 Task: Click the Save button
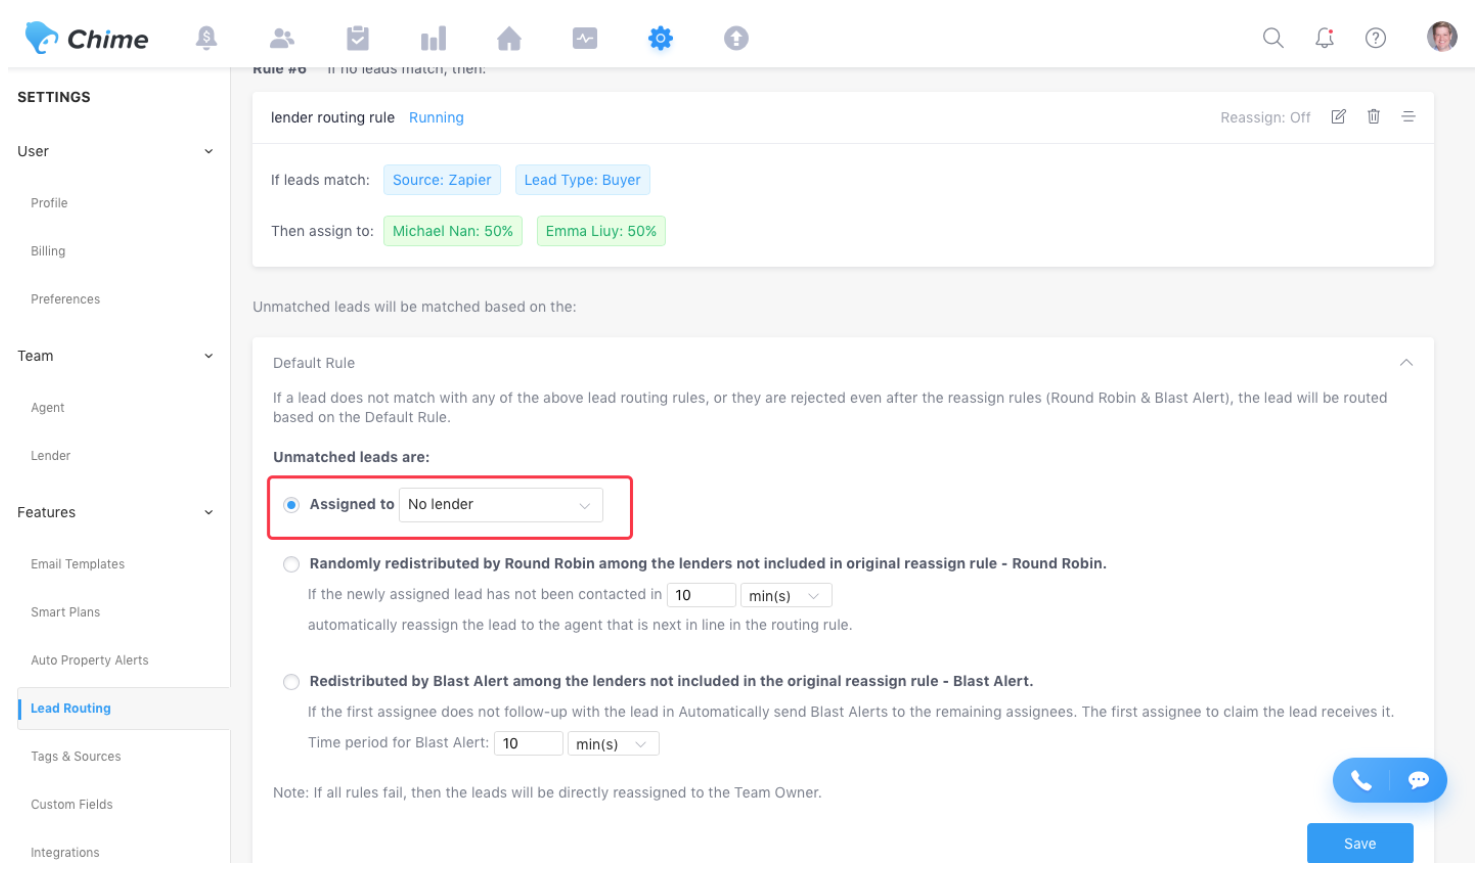pyautogui.click(x=1359, y=843)
